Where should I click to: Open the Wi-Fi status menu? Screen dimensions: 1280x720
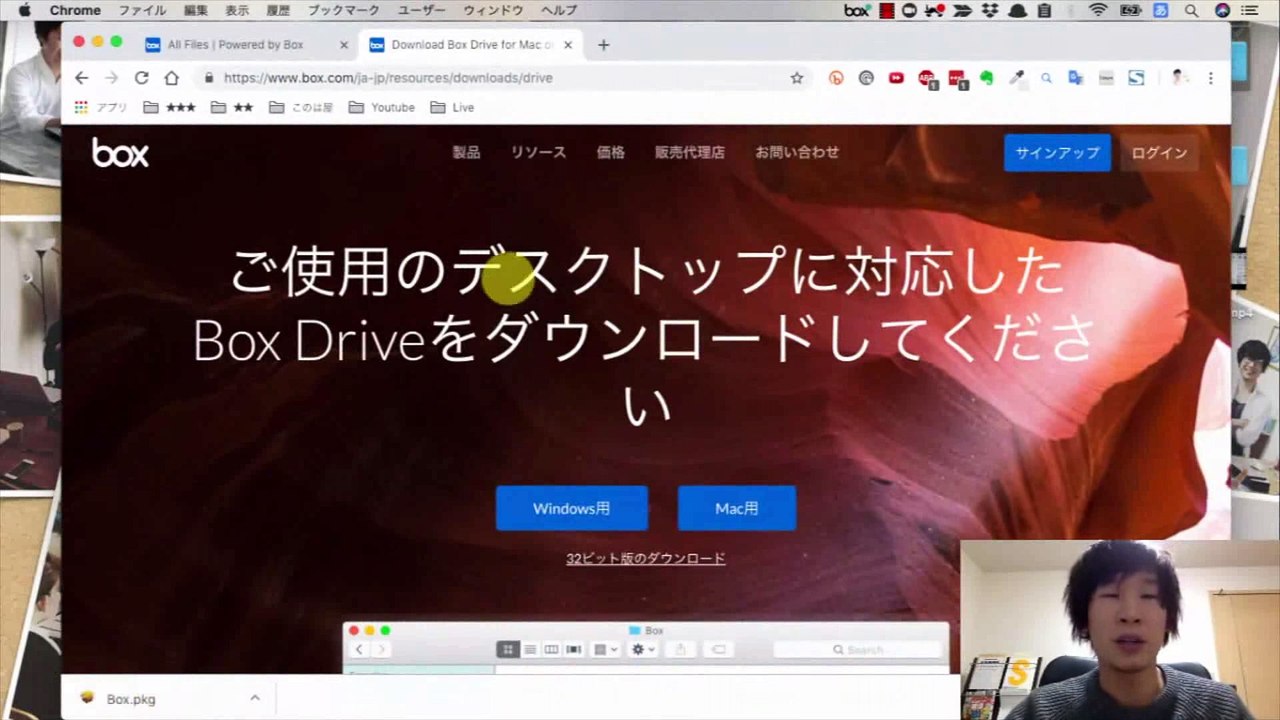(1099, 10)
